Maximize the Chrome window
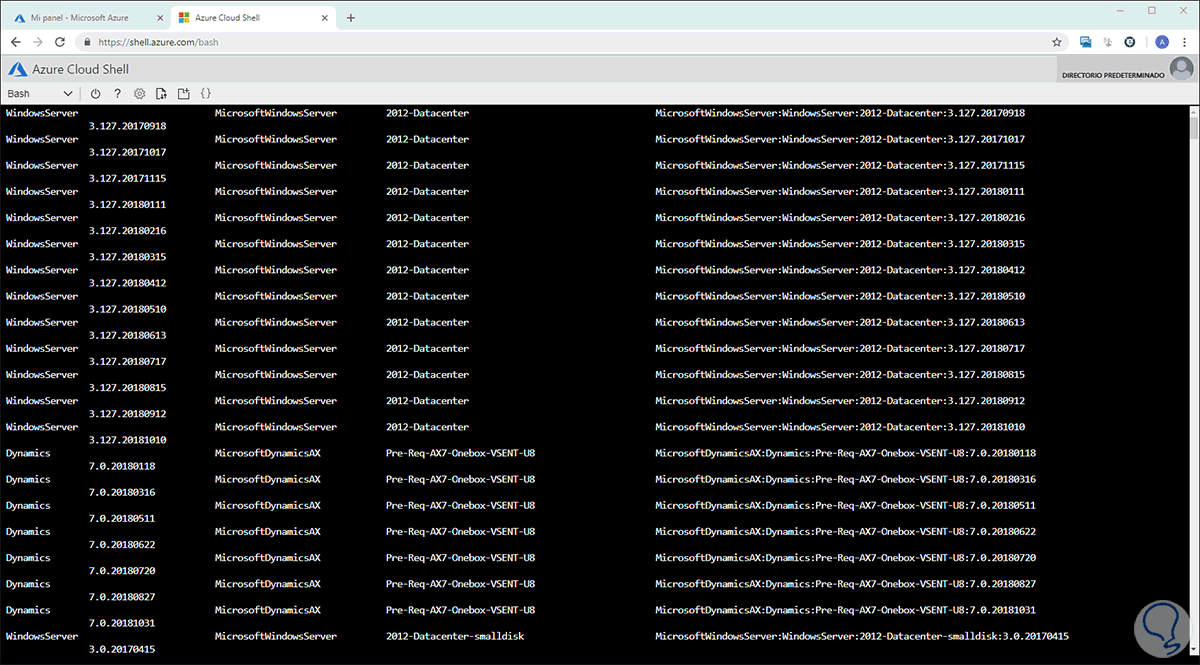Screen dimensions: 1200x665 [x=1152, y=11]
